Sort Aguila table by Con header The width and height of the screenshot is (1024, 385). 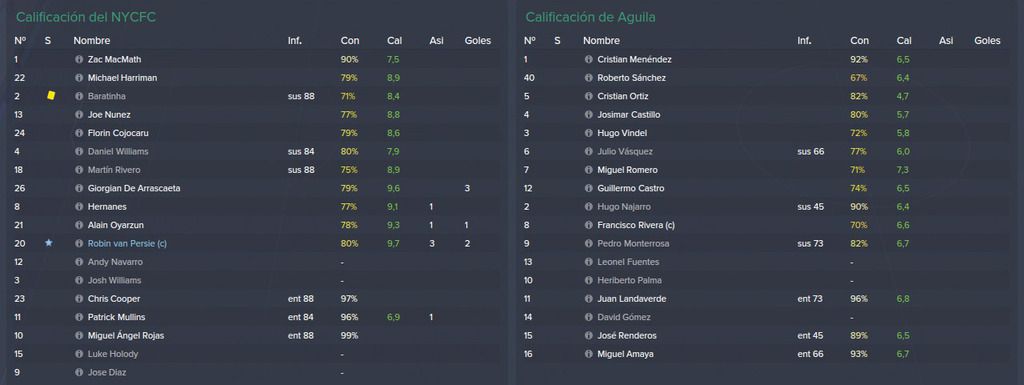(859, 40)
